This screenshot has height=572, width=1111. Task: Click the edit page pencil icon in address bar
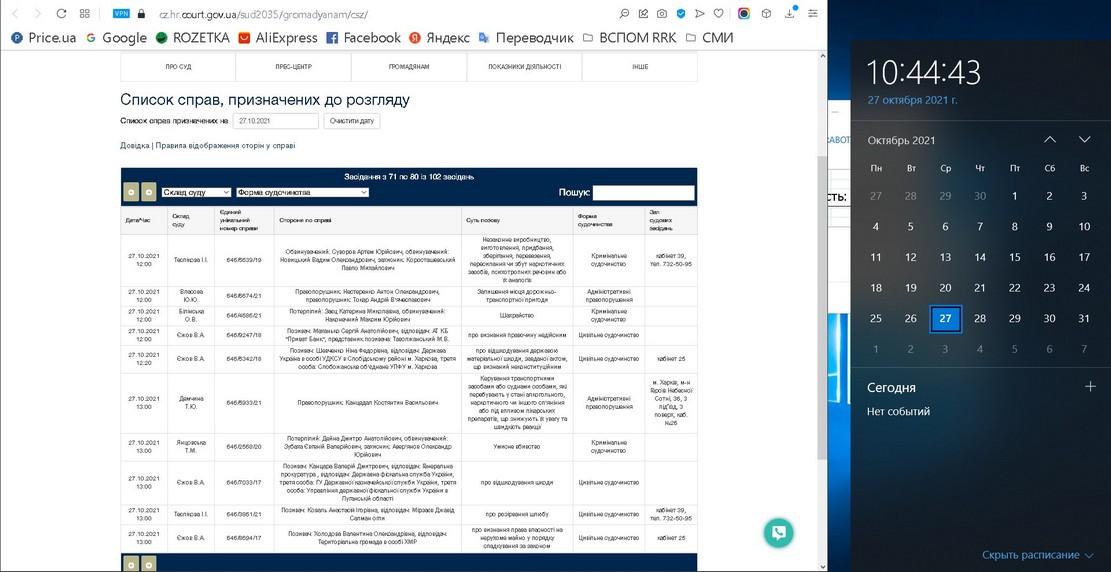tap(643, 13)
